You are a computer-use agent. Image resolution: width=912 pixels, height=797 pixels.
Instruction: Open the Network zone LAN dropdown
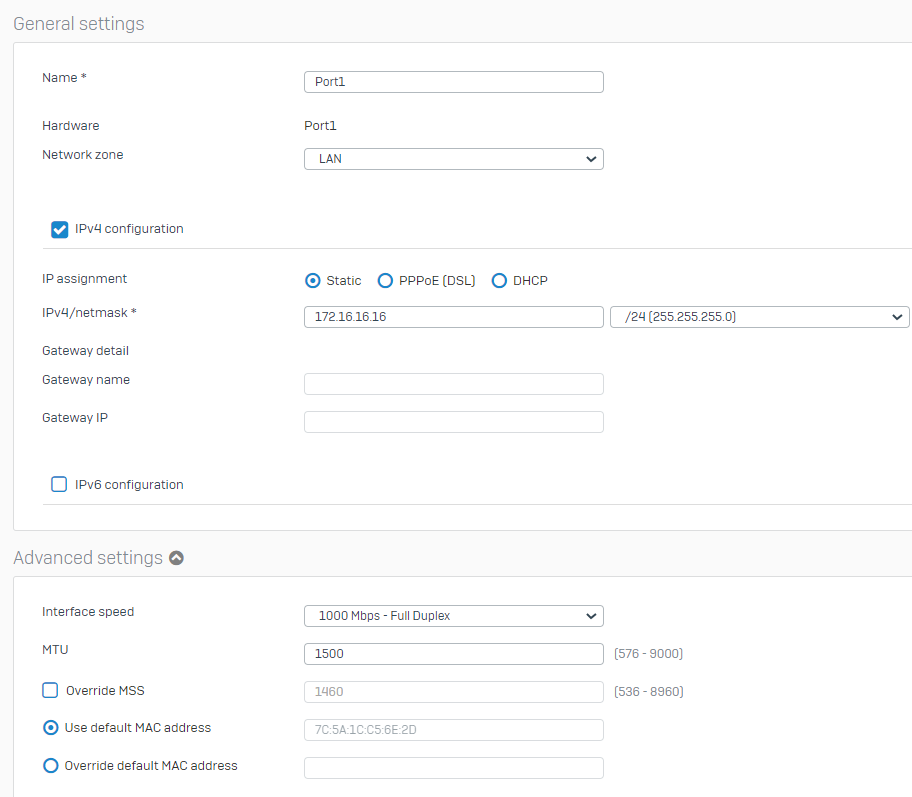coord(454,159)
